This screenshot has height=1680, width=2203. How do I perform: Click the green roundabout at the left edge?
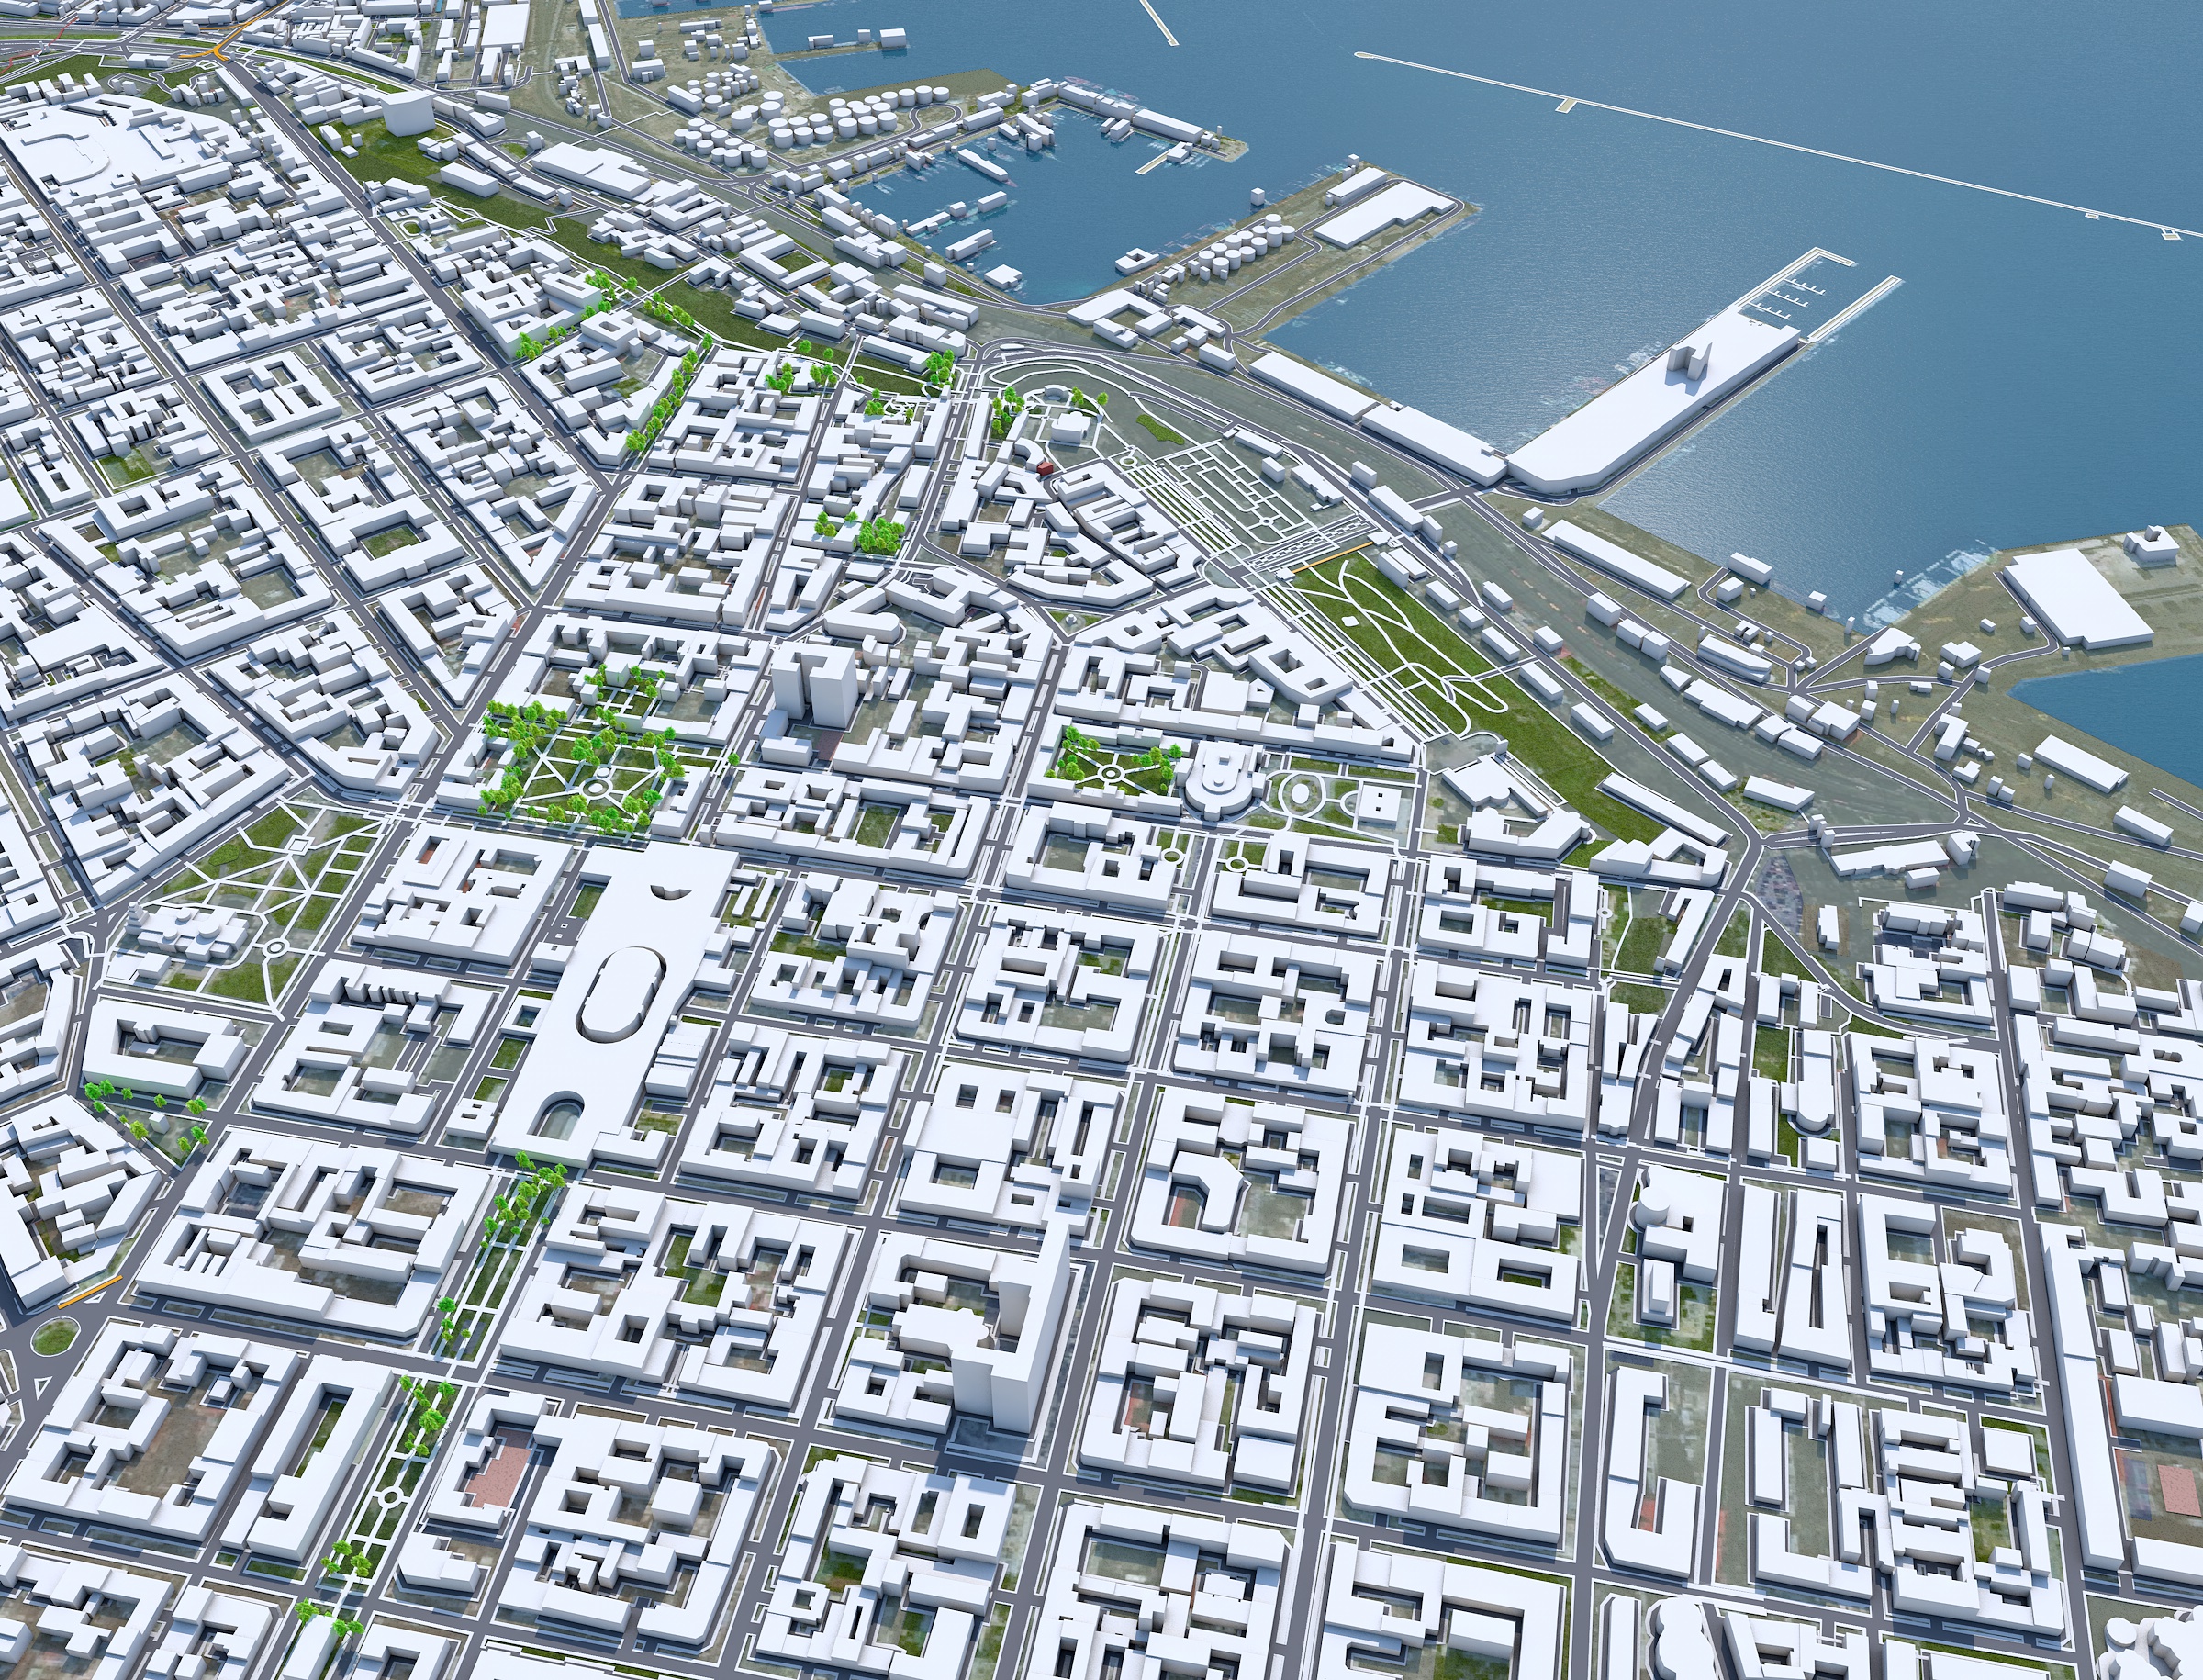point(54,1336)
